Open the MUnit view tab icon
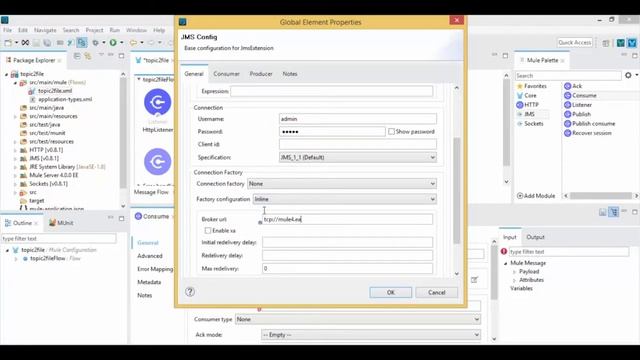Image resolution: width=640 pixels, height=360 pixels. pyautogui.click(x=52, y=223)
